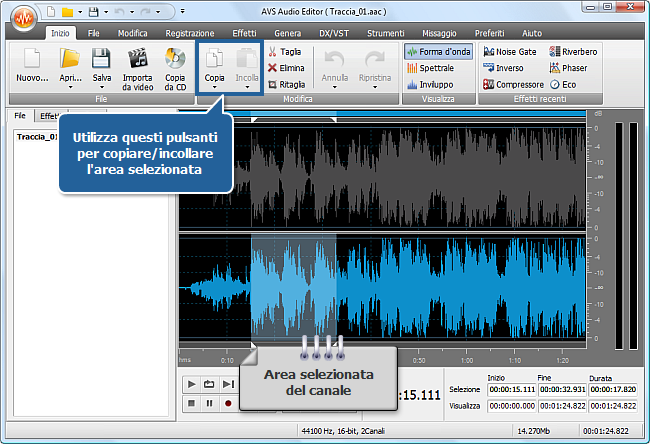Click the Selezione Fine time field
The height and width of the screenshot is (444, 650).
[x=563, y=390]
